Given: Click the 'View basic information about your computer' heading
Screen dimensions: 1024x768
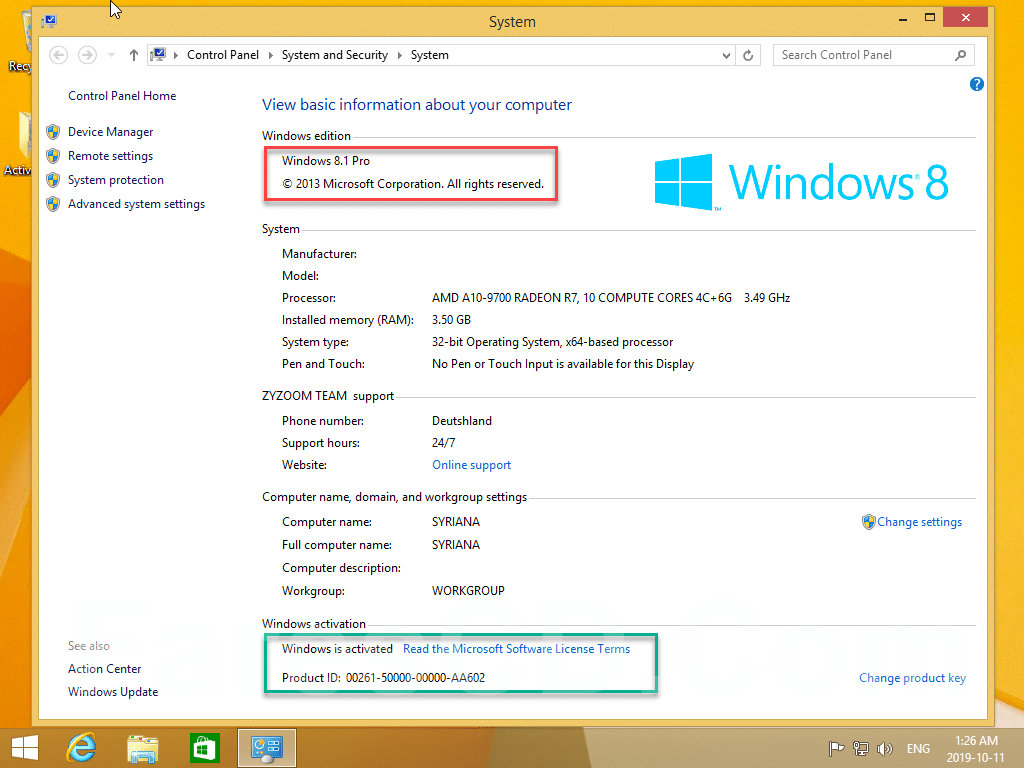Looking at the screenshot, I should (417, 105).
